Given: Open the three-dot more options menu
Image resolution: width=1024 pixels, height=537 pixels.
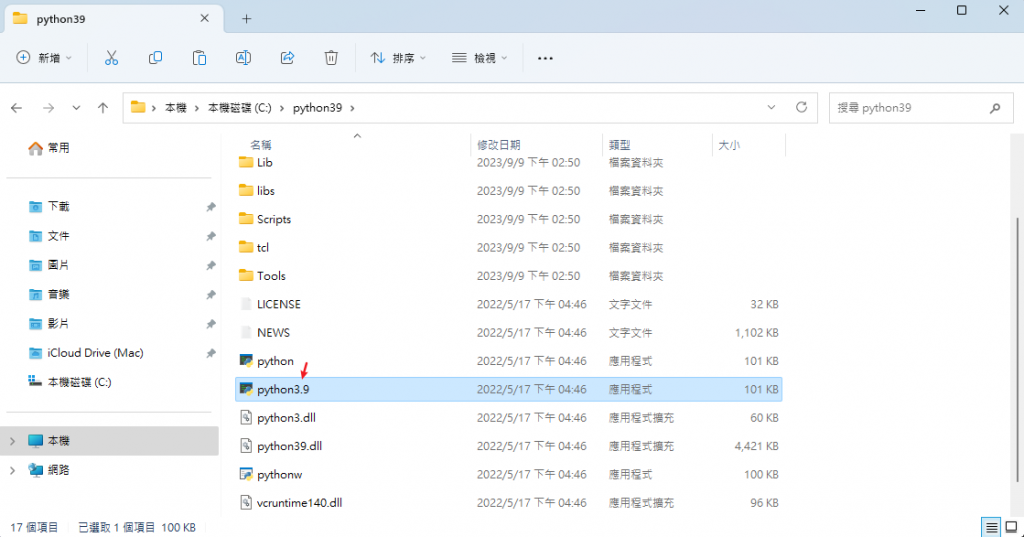Looking at the screenshot, I should (x=545, y=58).
